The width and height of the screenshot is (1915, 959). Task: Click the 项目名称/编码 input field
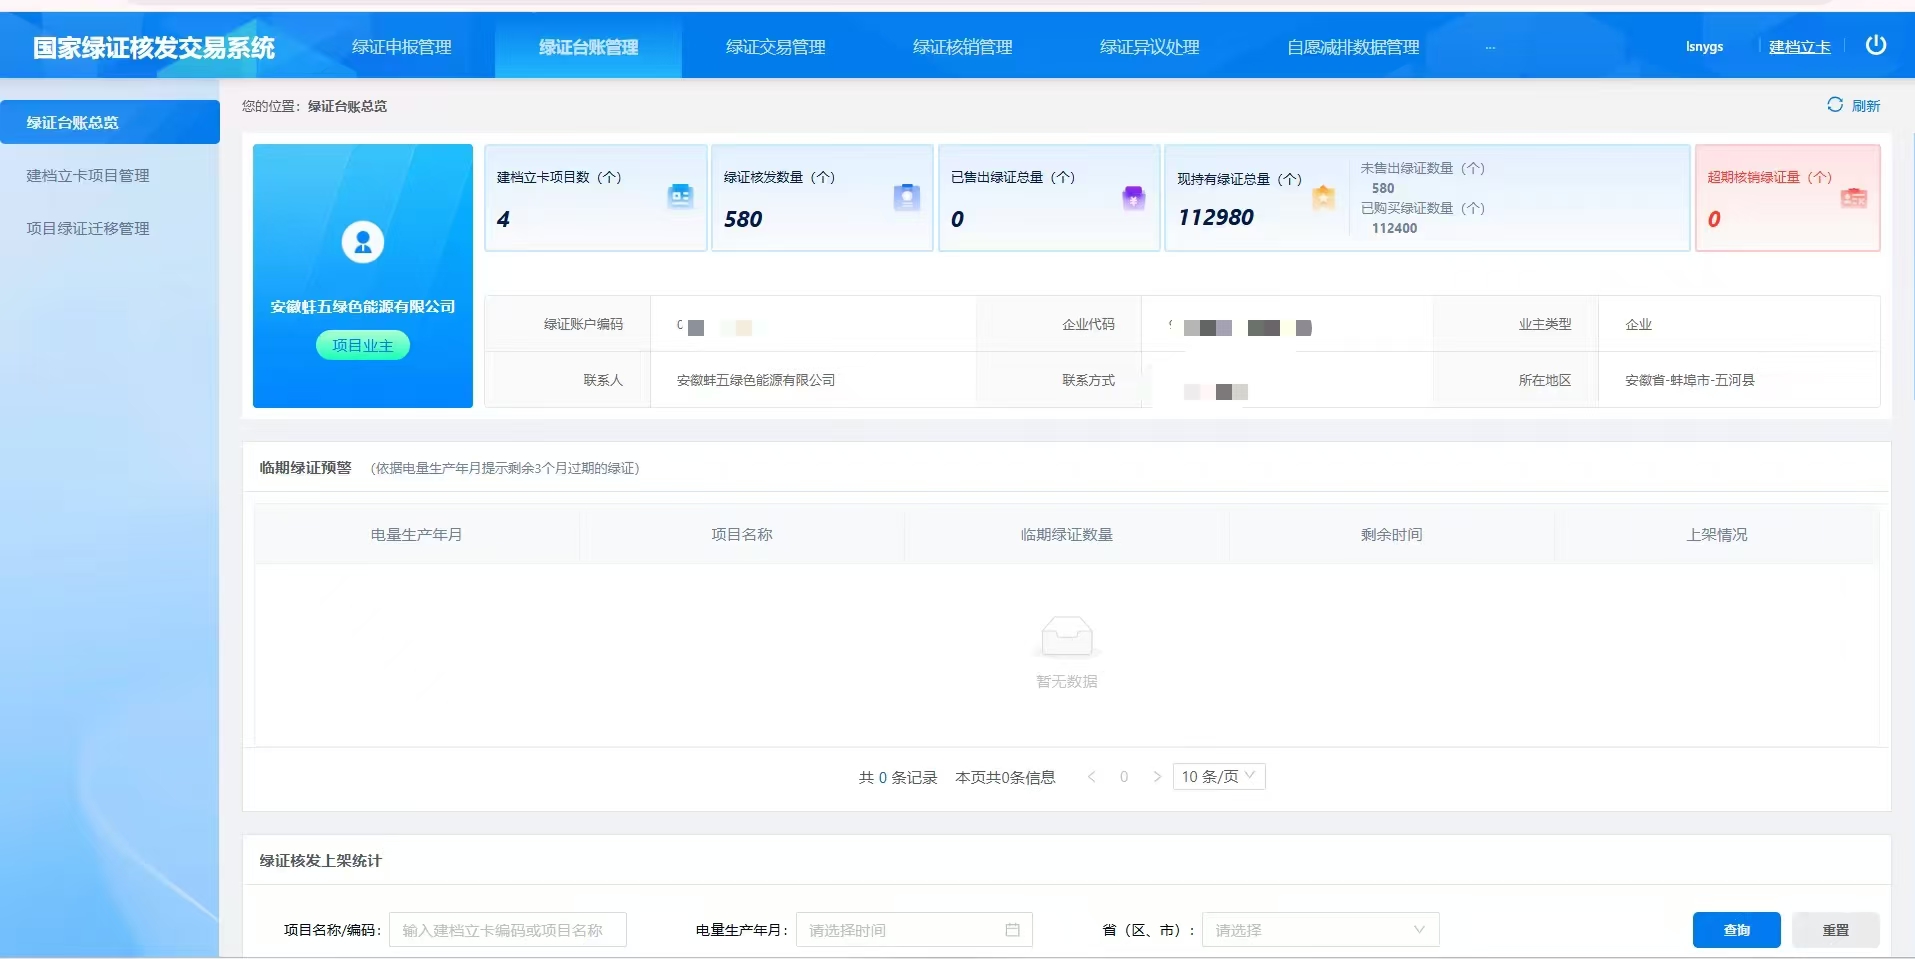click(x=507, y=930)
